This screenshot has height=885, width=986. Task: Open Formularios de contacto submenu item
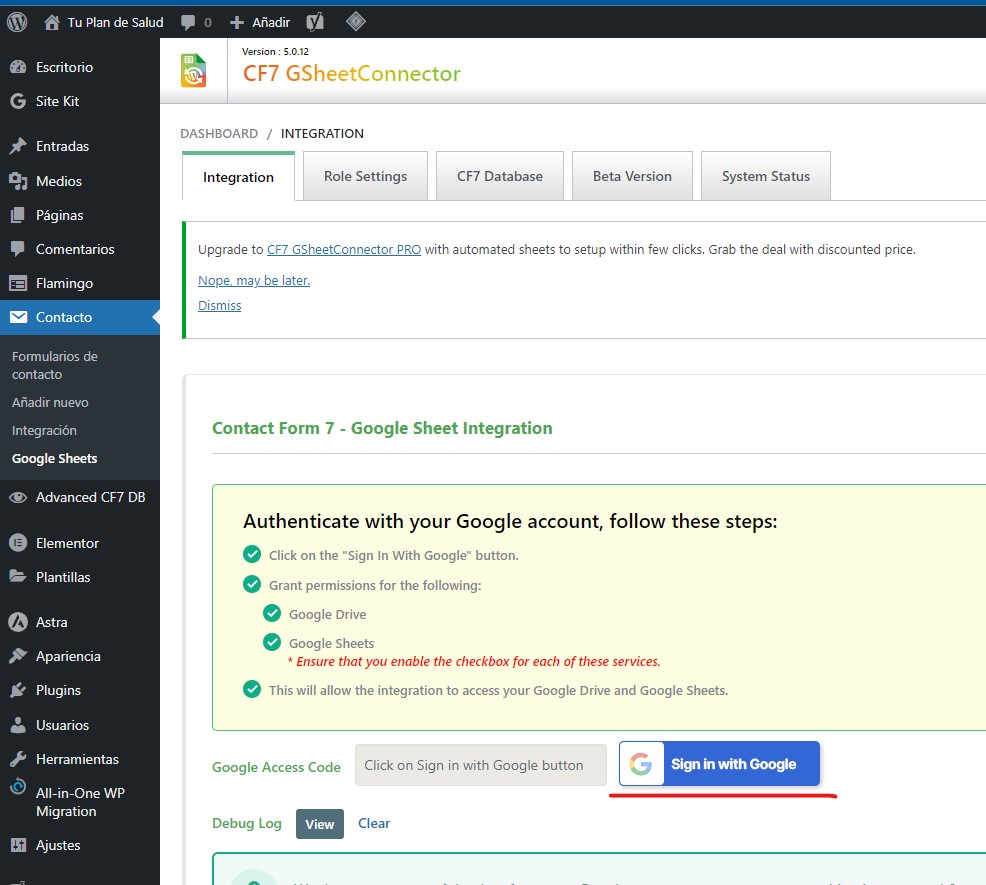tap(55, 365)
